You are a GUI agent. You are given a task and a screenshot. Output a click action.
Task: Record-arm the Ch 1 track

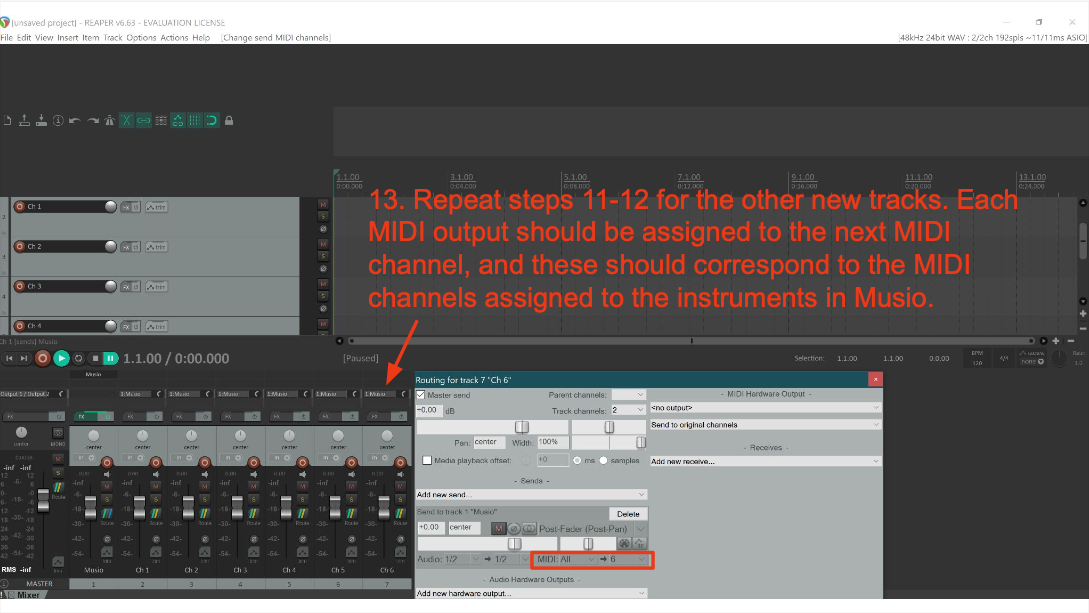[19, 207]
